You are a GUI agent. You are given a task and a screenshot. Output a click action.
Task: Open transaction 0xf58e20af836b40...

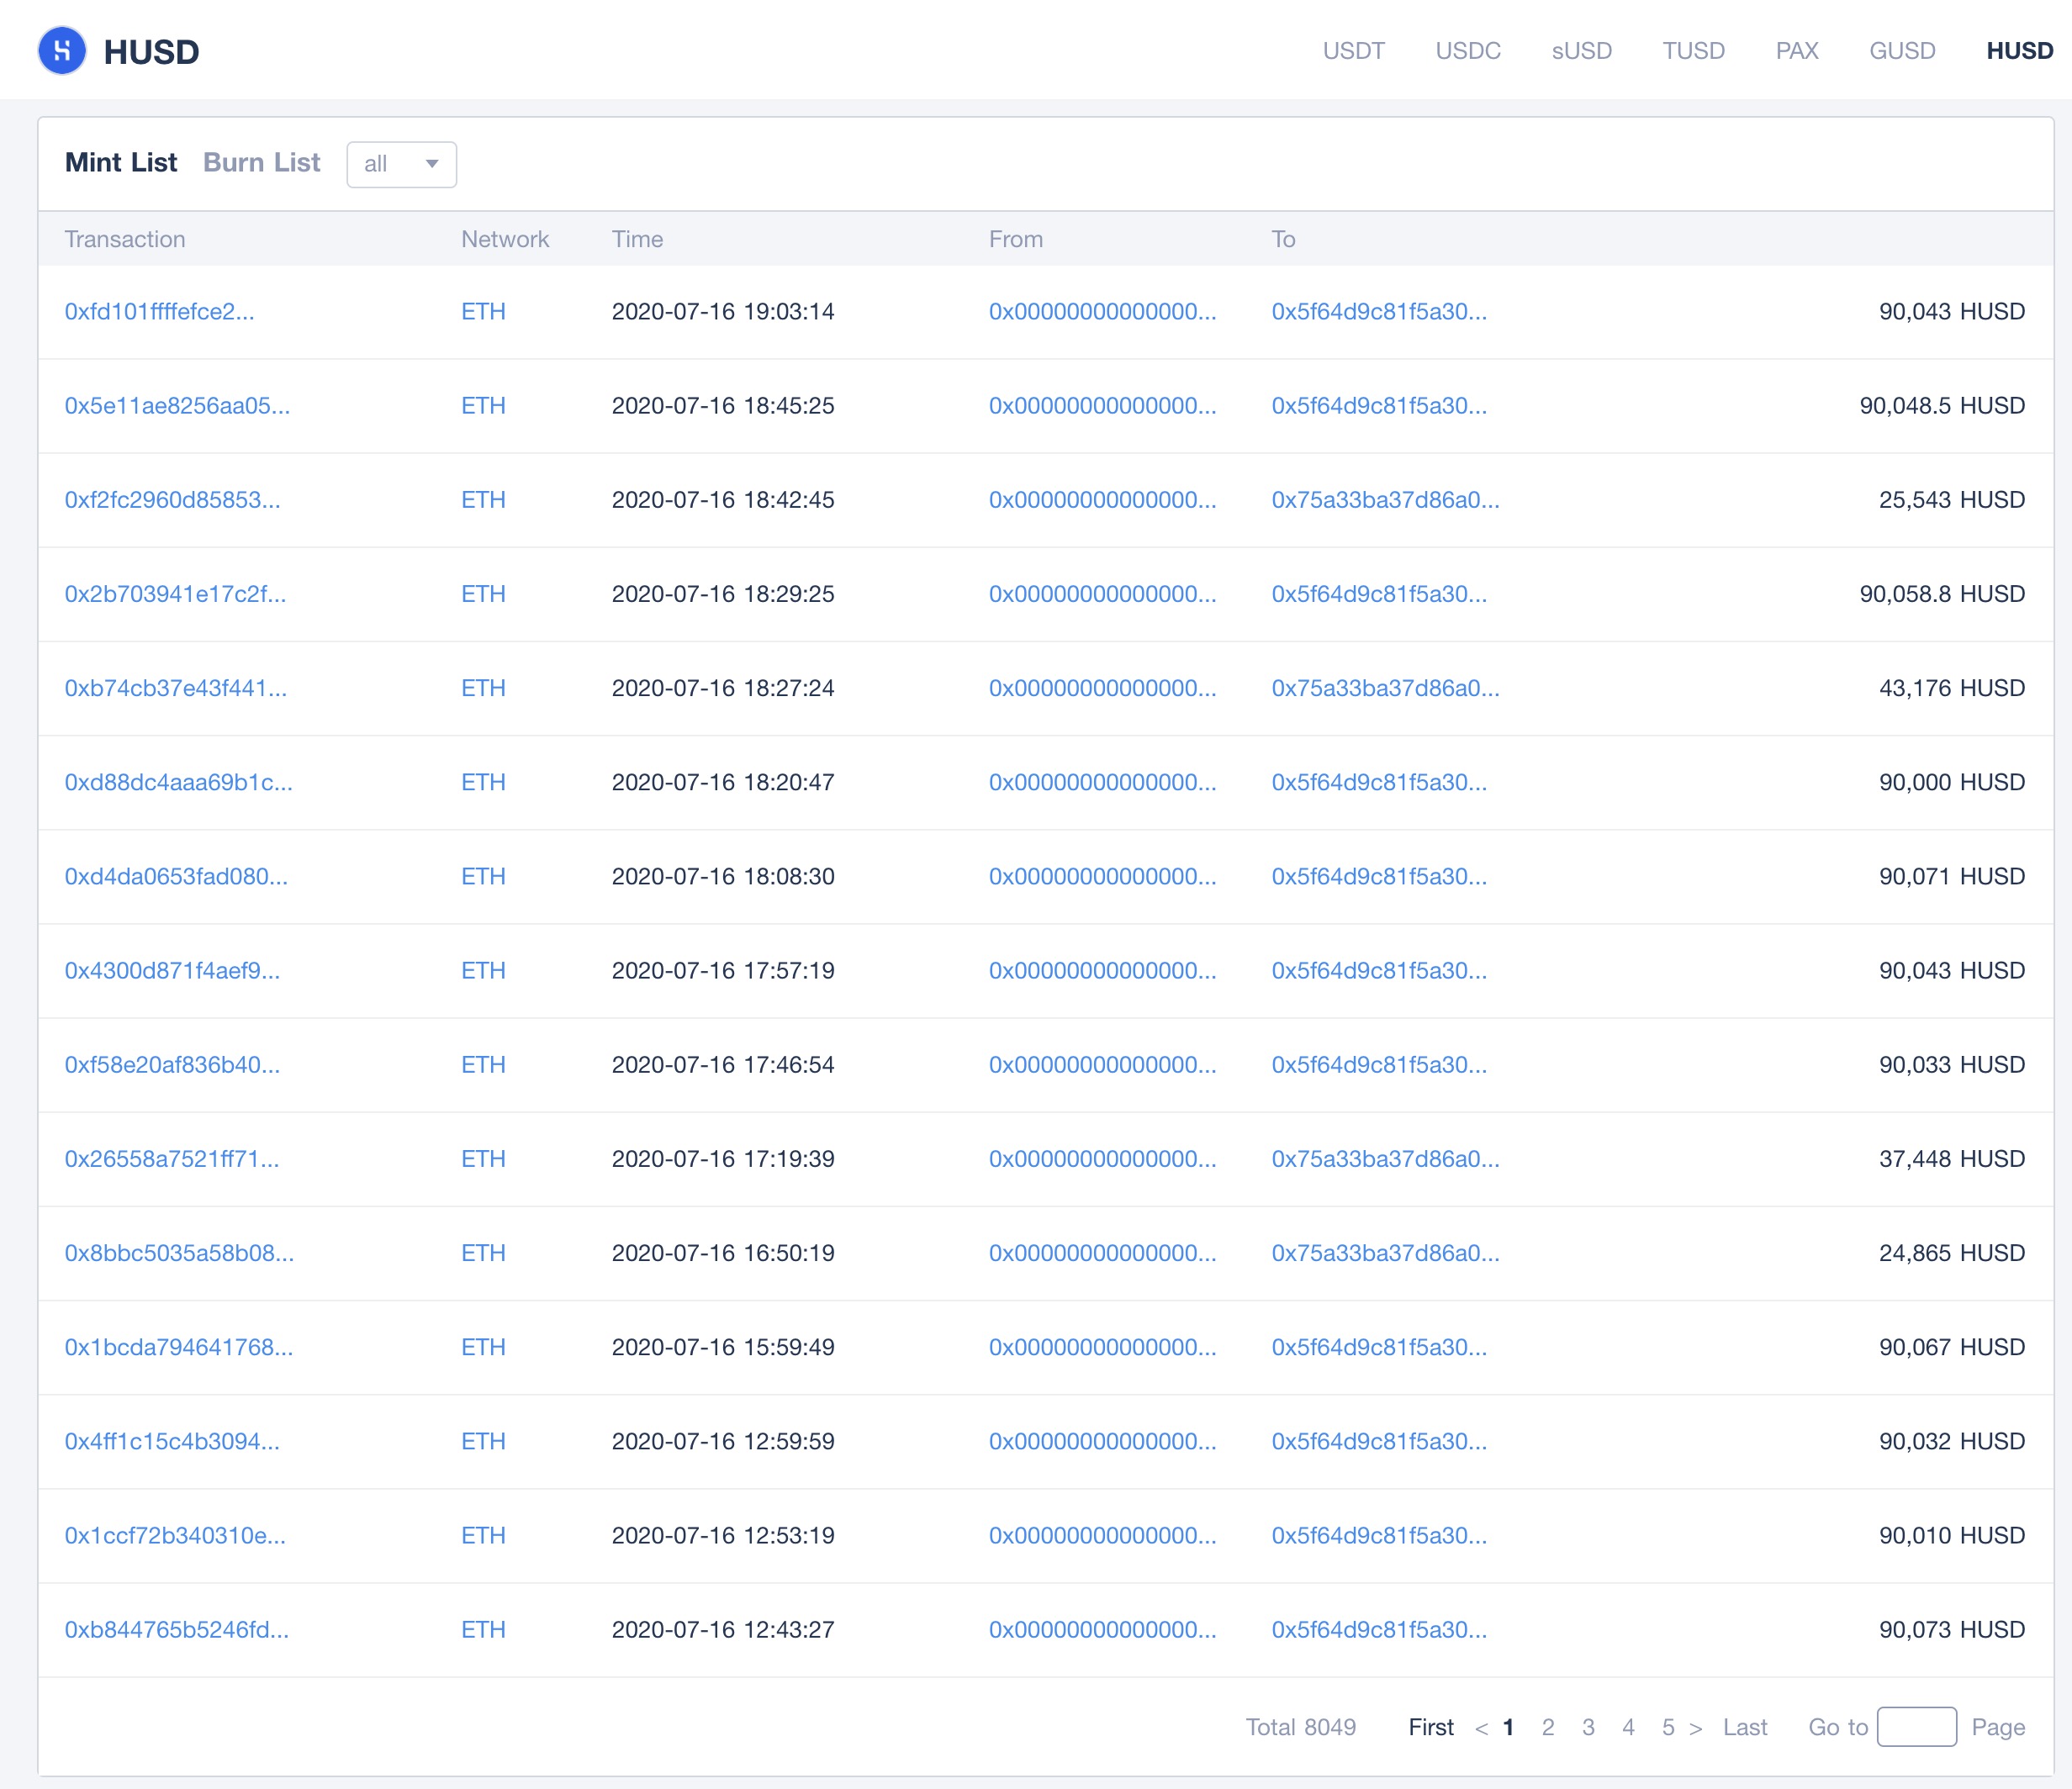pyautogui.click(x=172, y=1064)
